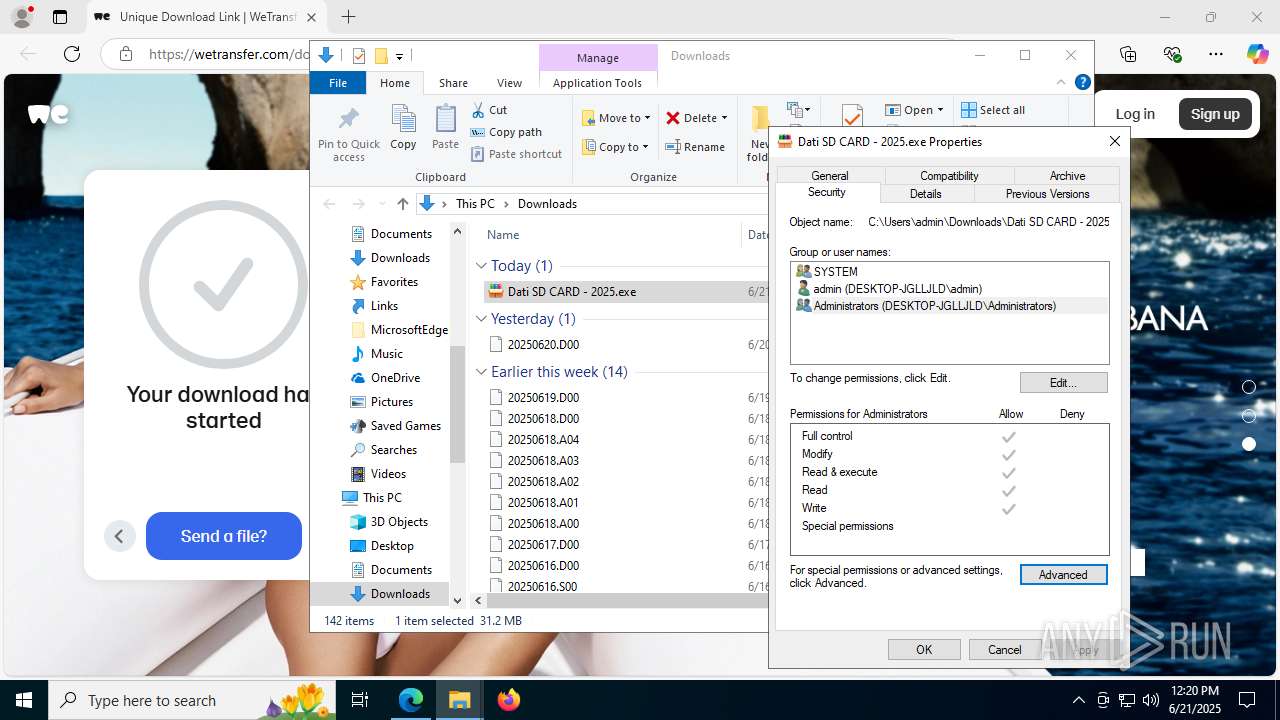Click Edit... permissions button

[1063, 383]
